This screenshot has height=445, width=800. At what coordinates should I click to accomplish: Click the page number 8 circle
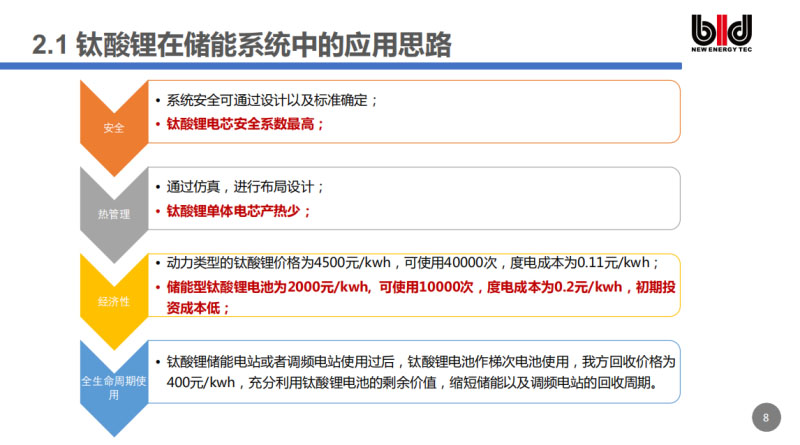pos(765,417)
